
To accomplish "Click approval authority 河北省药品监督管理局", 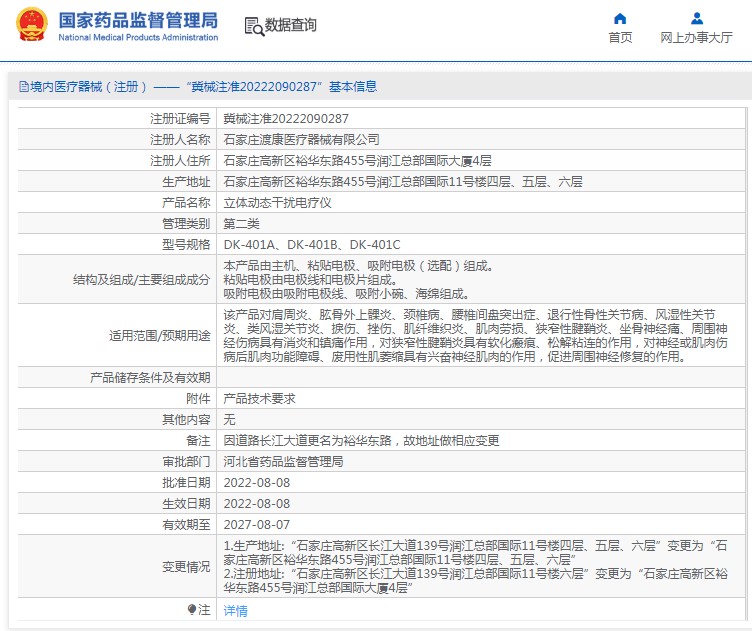I will click(283, 461).
